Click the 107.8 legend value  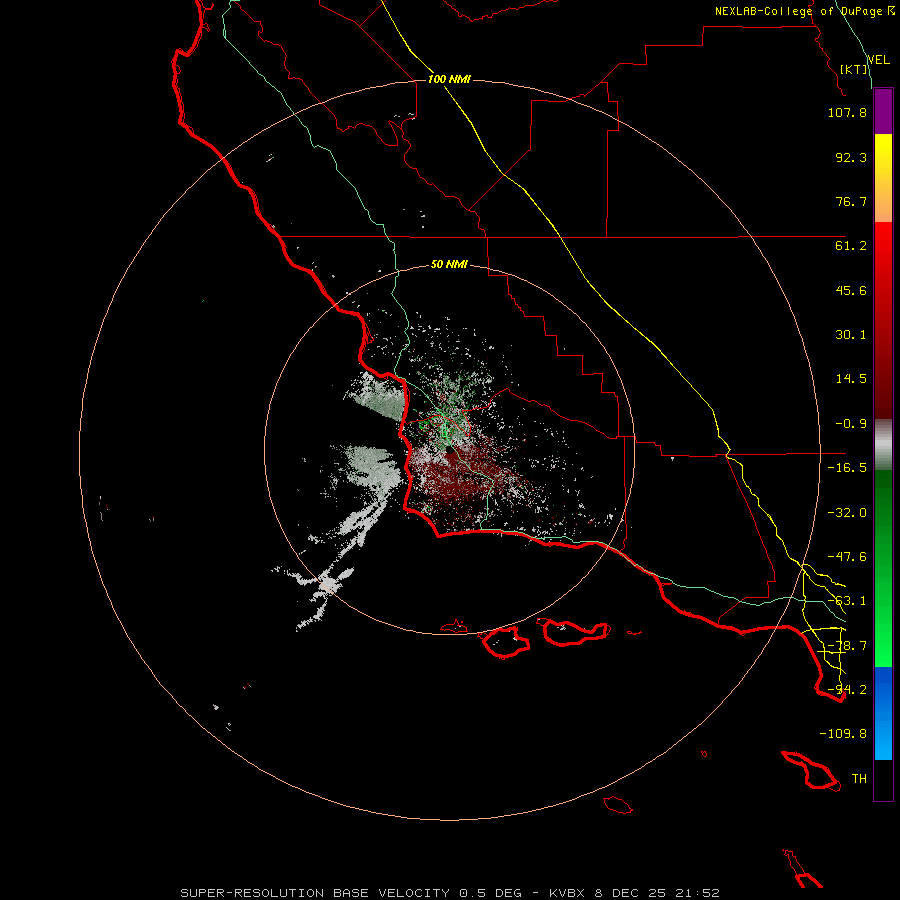pyautogui.click(x=847, y=112)
